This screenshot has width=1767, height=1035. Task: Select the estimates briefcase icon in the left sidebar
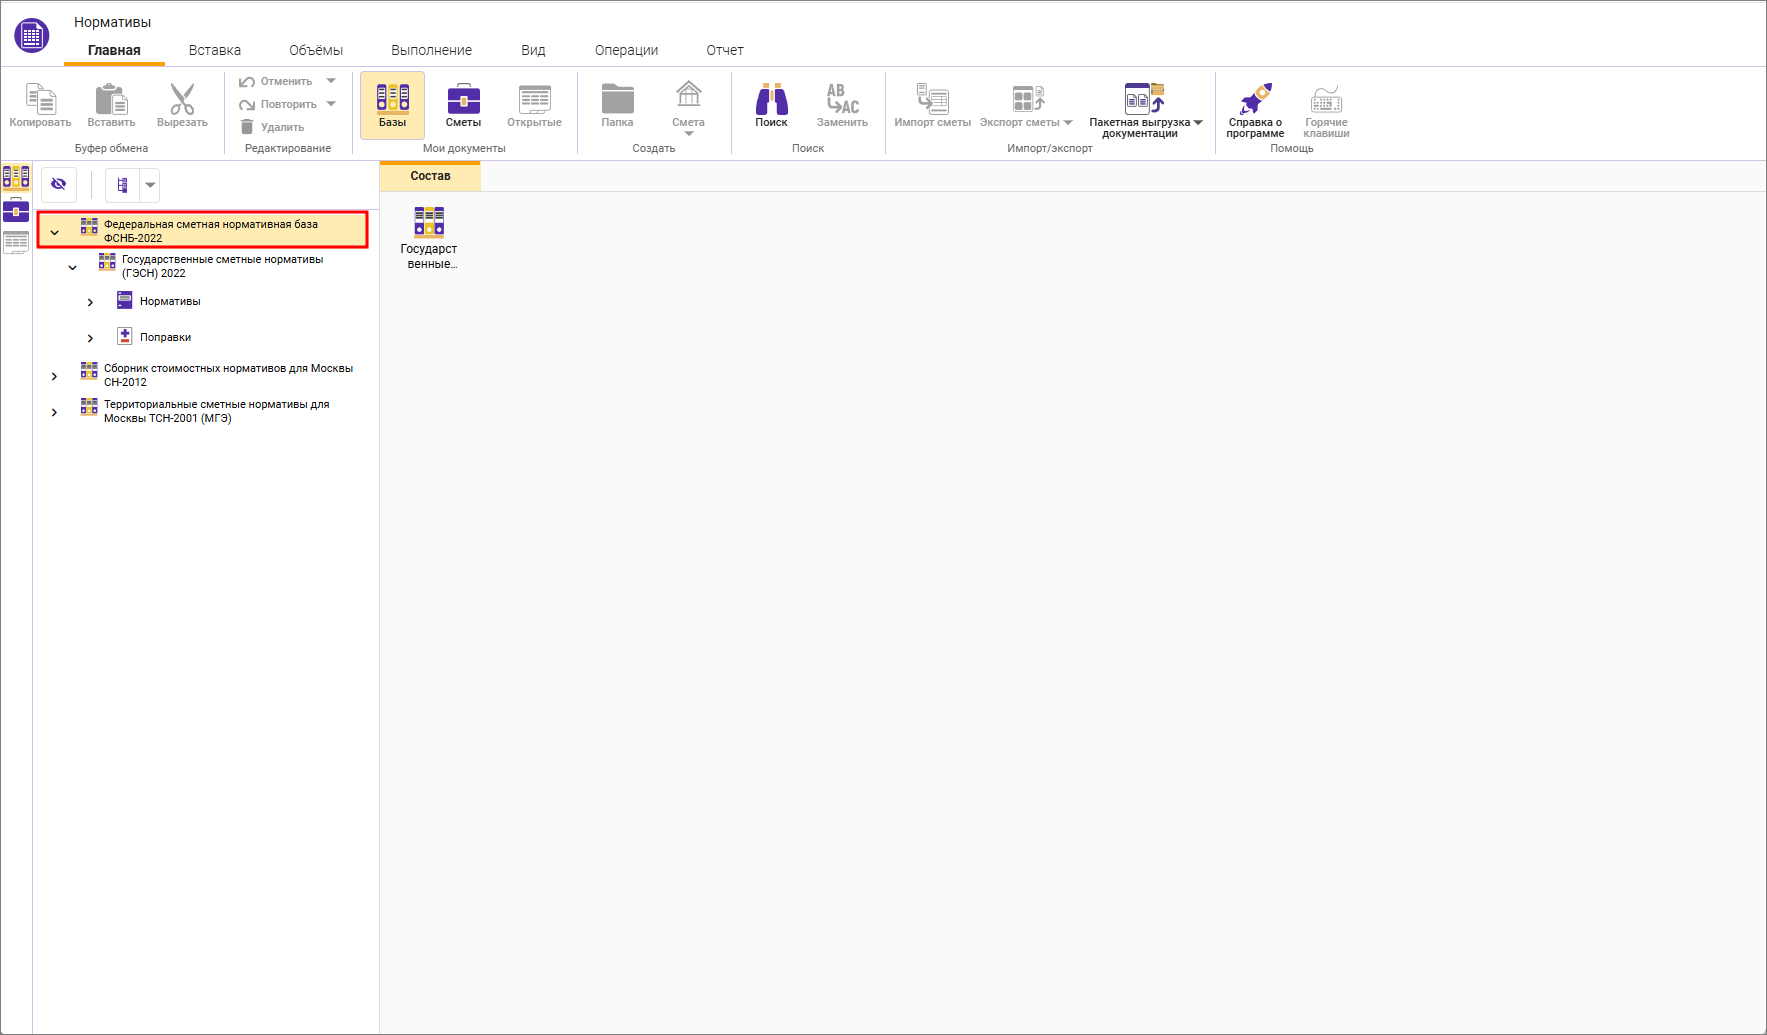16,210
